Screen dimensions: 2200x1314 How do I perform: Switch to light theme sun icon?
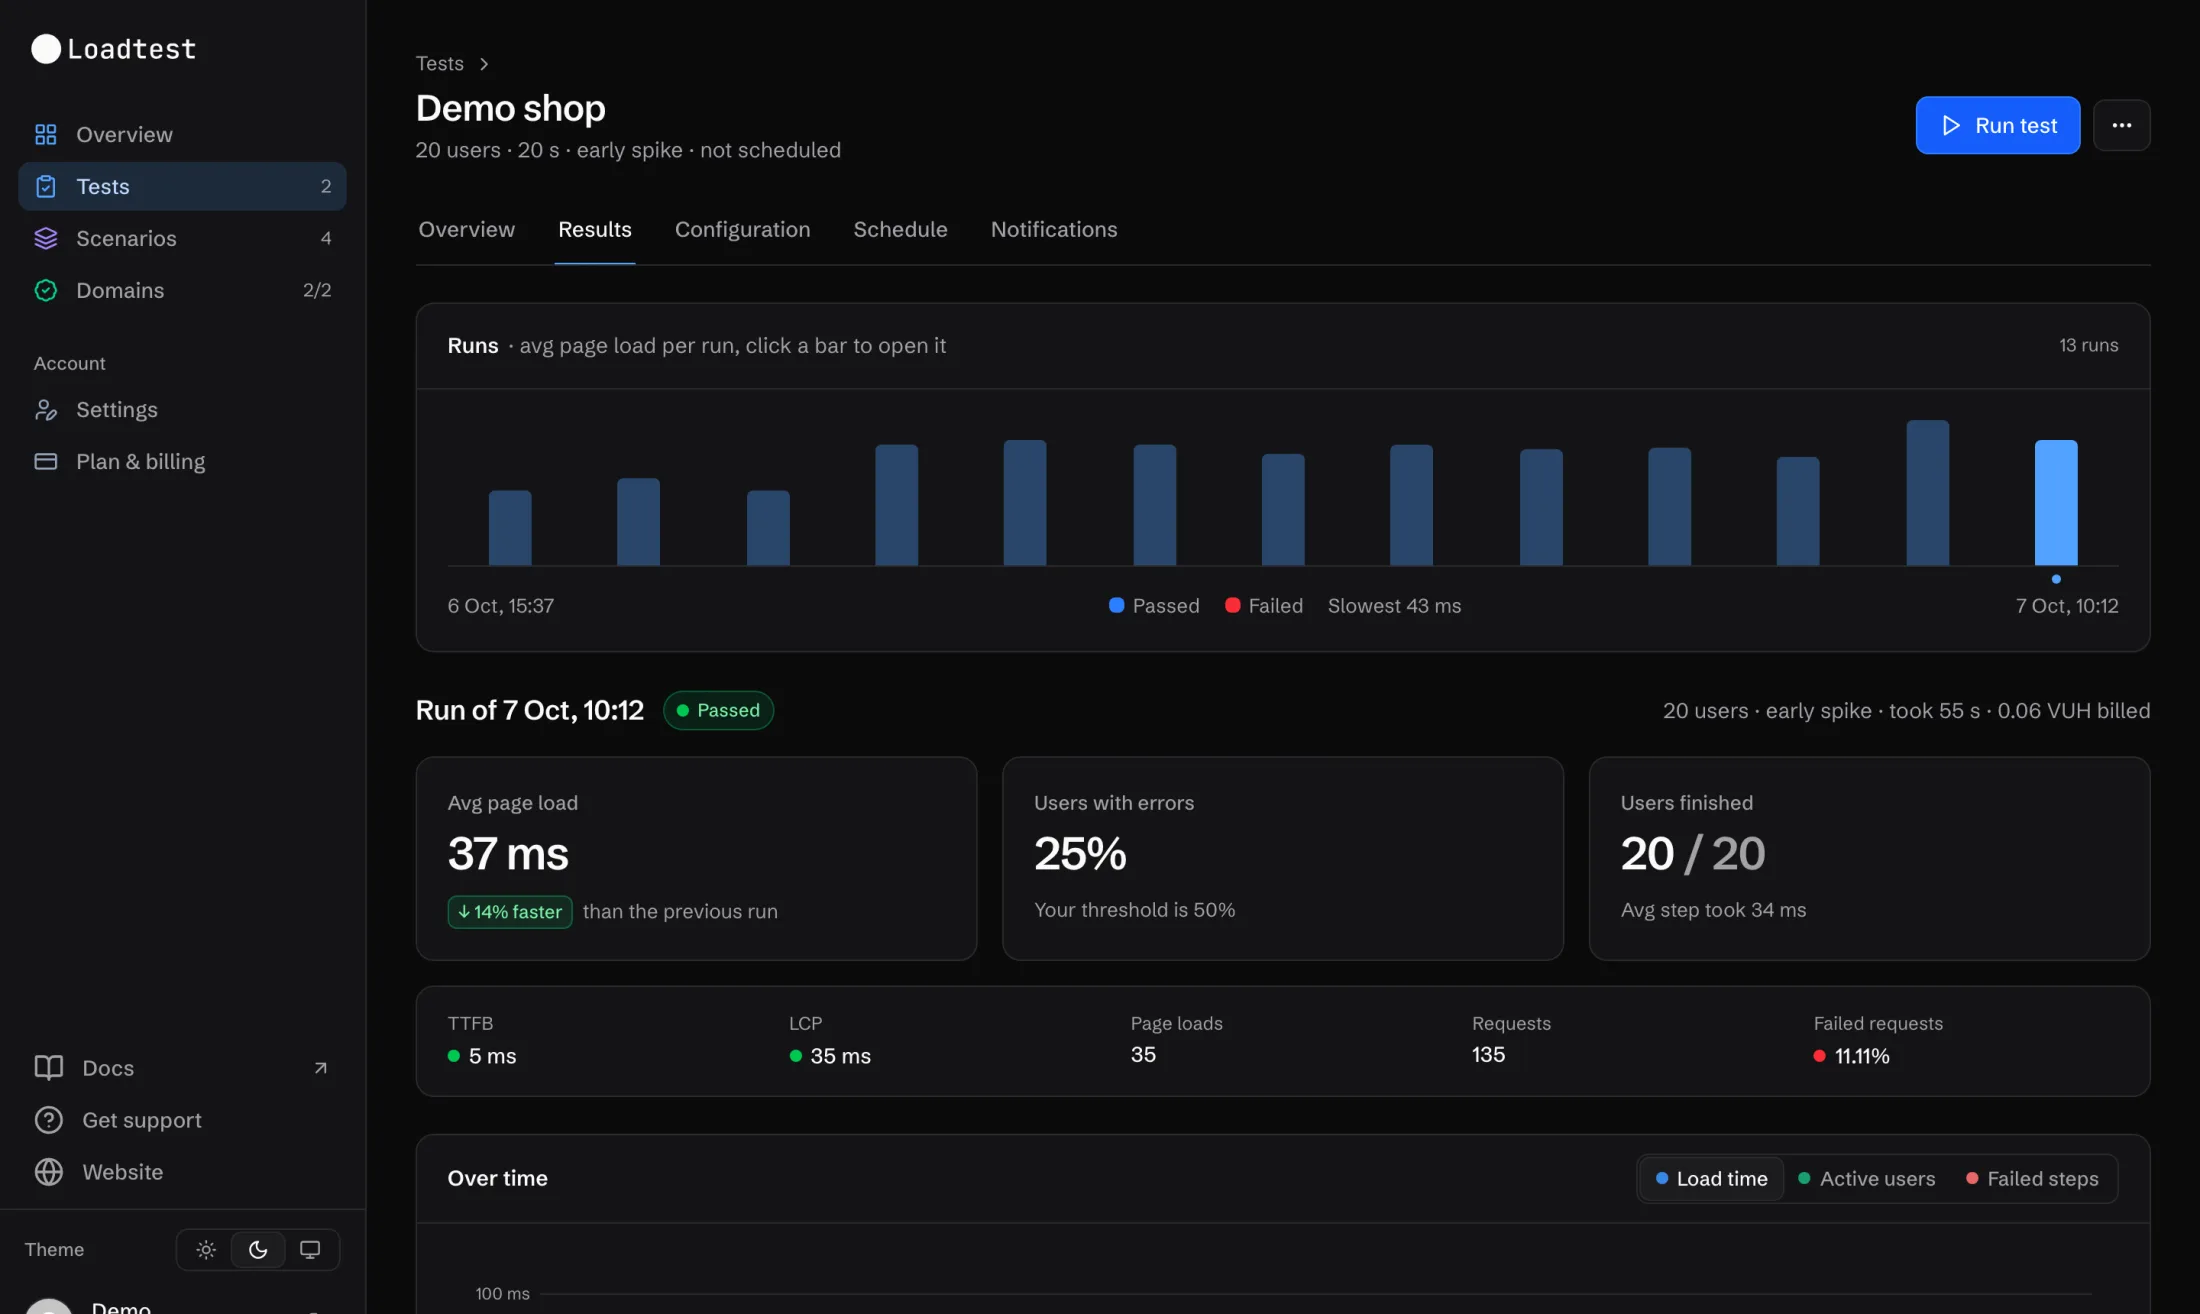206,1250
